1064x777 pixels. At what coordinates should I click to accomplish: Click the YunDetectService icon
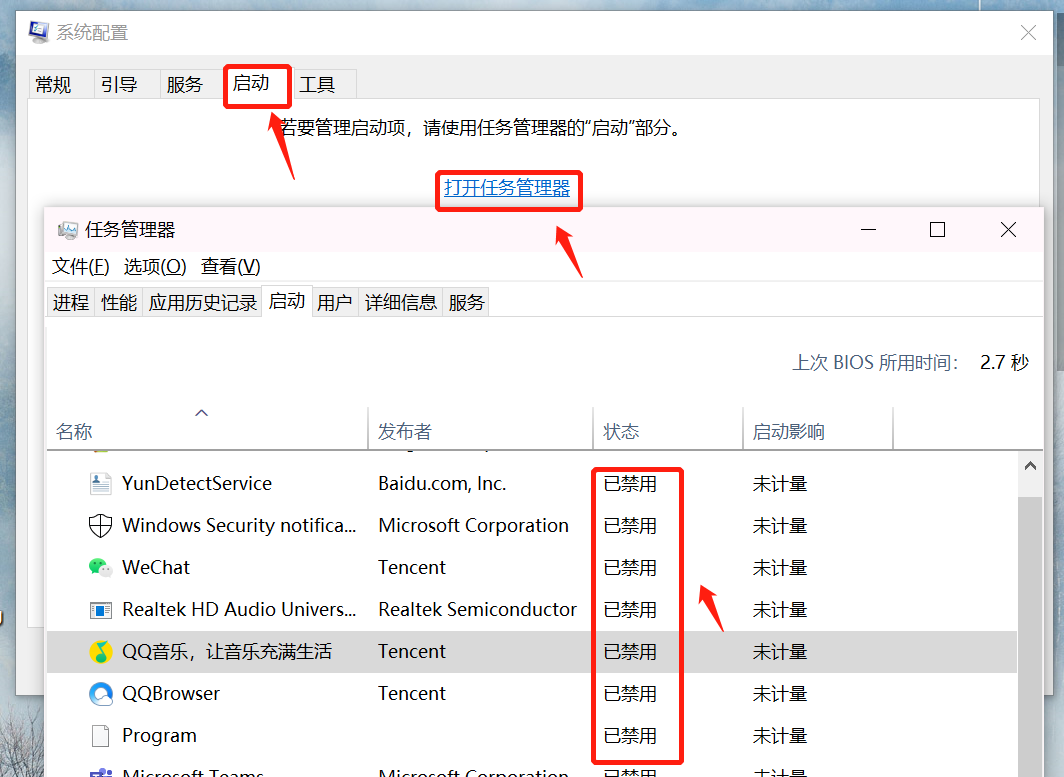[x=100, y=483]
